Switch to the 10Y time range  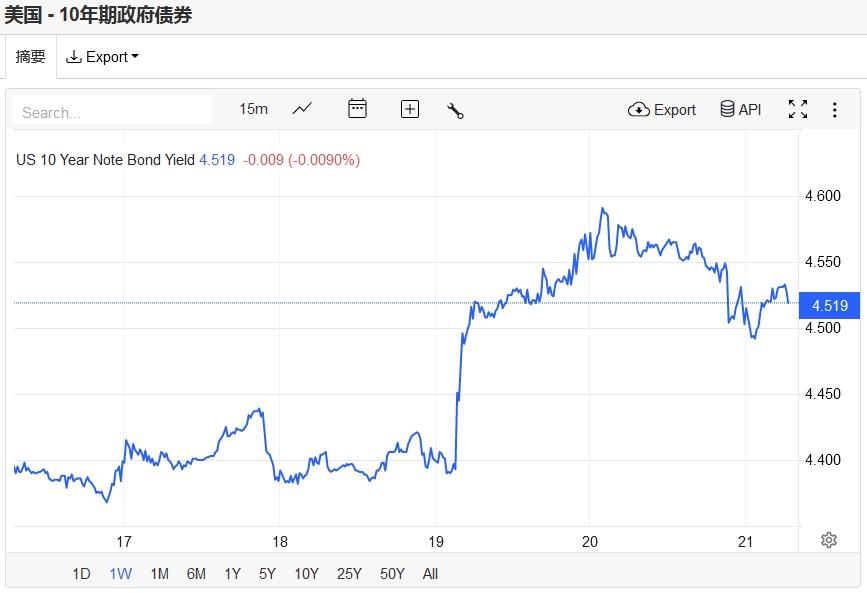pyautogui.click(x=306, y=573)
